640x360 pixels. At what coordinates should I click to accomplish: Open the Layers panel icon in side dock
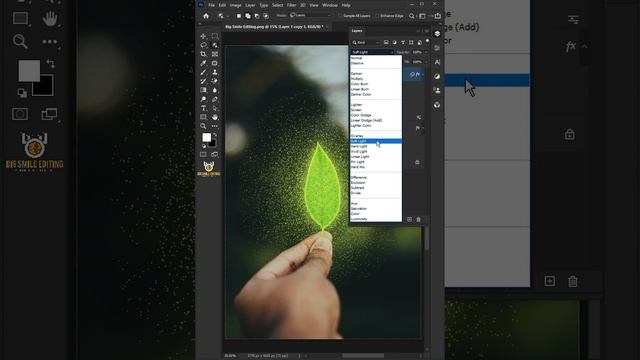[x=437, y=34]
